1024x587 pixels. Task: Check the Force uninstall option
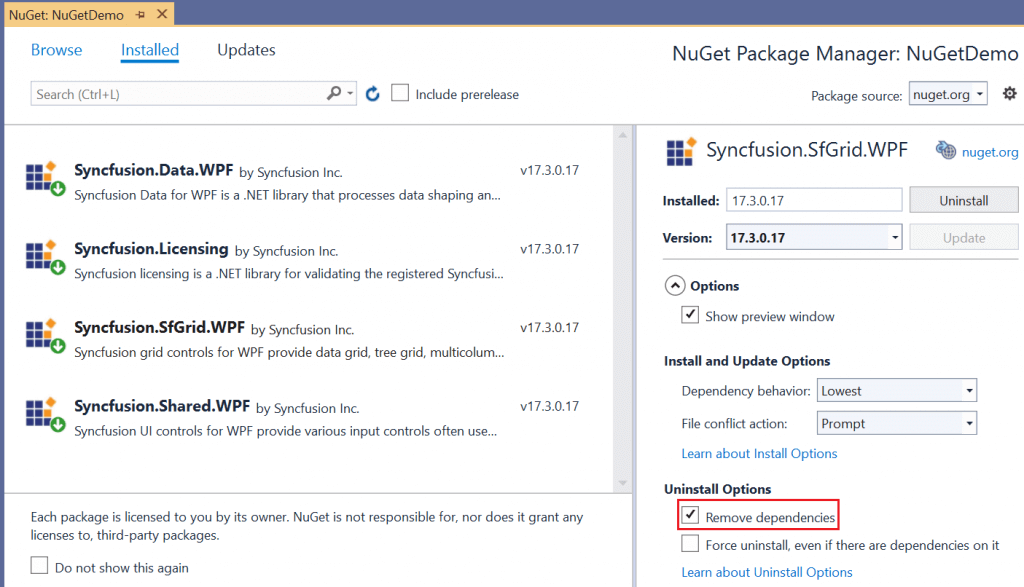(x=690, y=544)
